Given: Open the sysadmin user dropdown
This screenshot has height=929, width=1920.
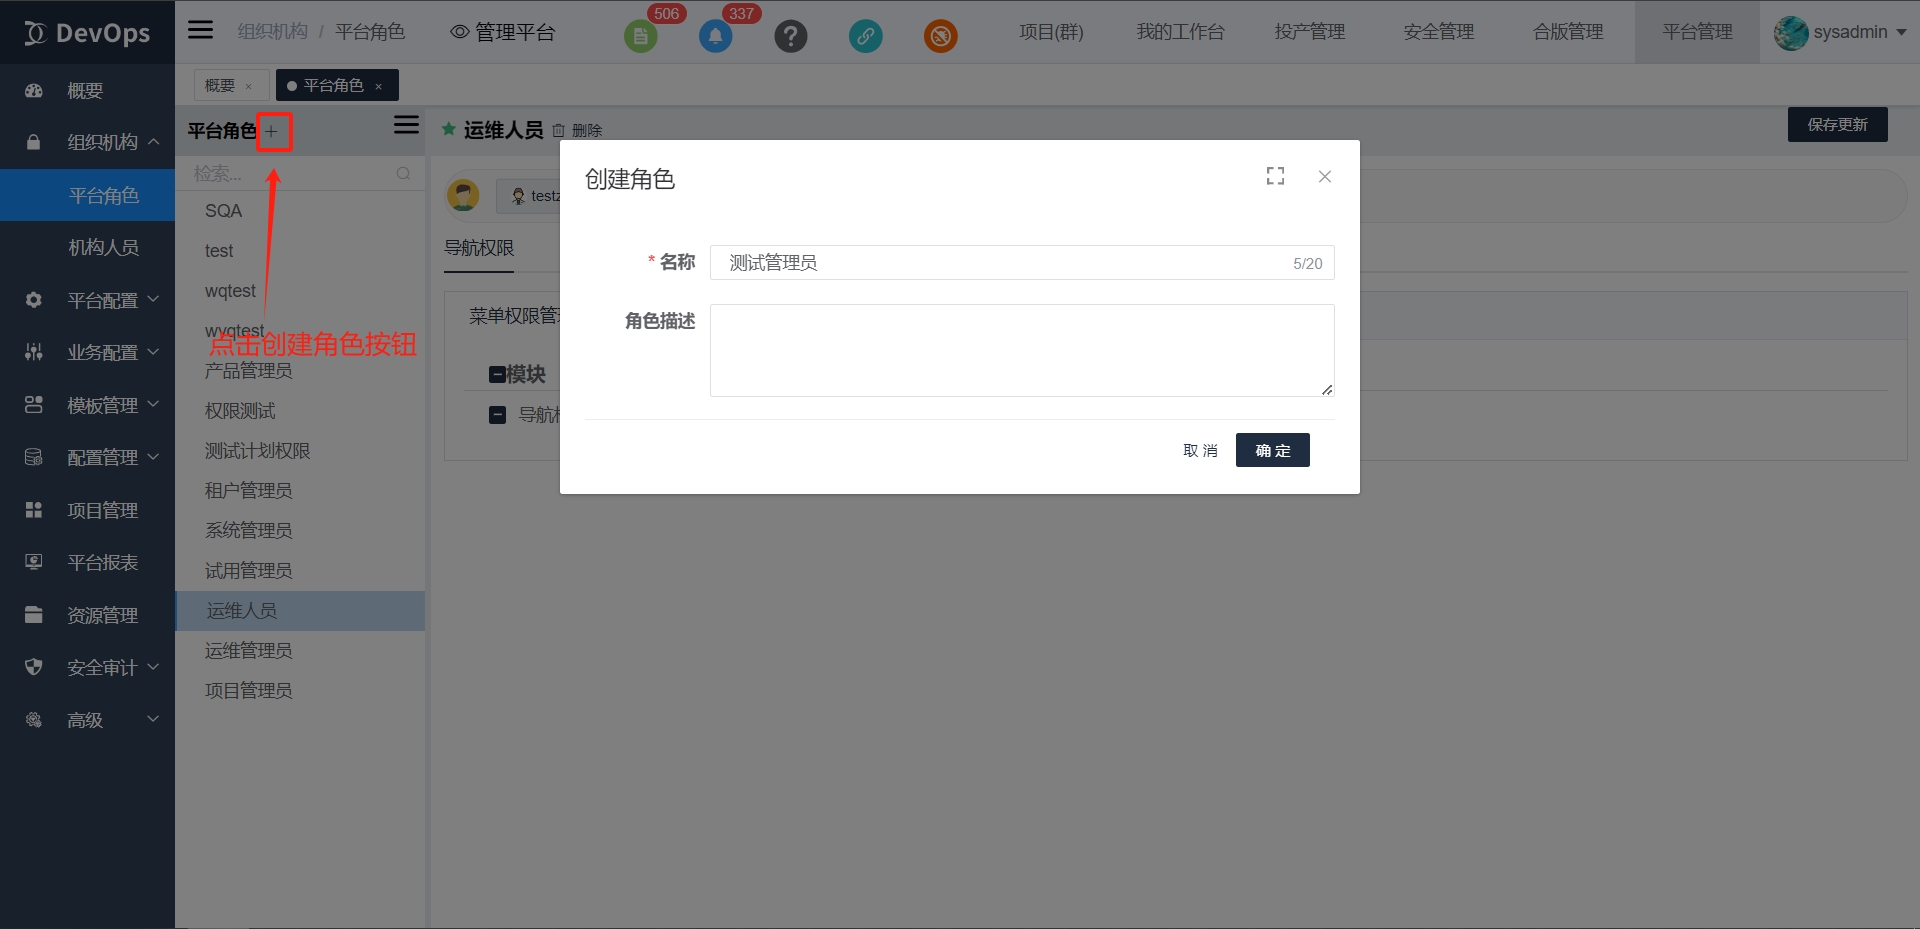Looking at the screenshot, I should [1840, 32].
